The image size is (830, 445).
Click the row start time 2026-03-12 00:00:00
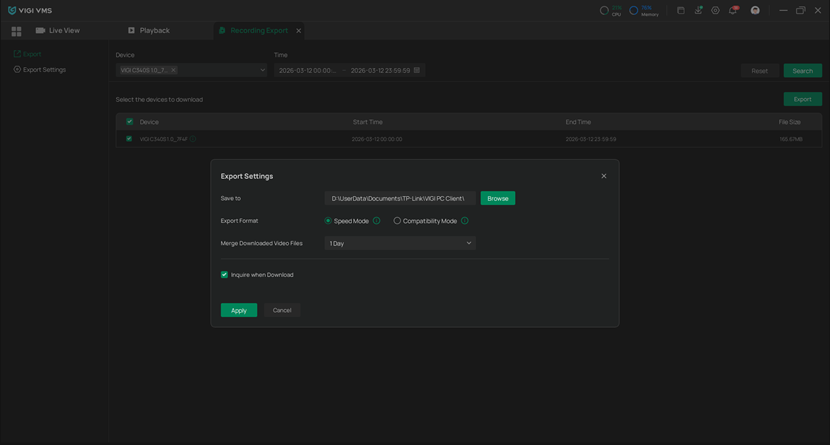tap(377, 139)
